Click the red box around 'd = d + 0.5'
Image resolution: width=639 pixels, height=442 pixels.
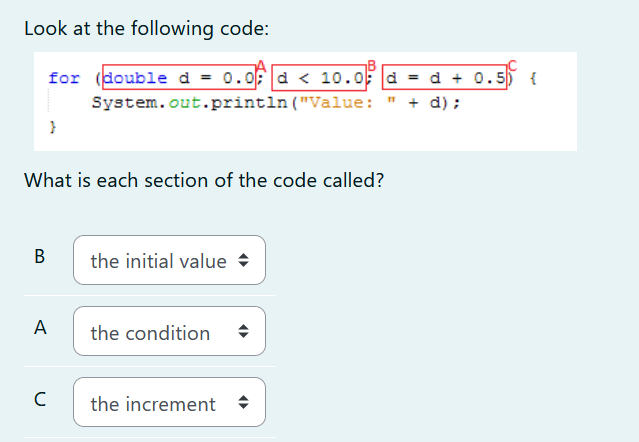click(445, 77)
